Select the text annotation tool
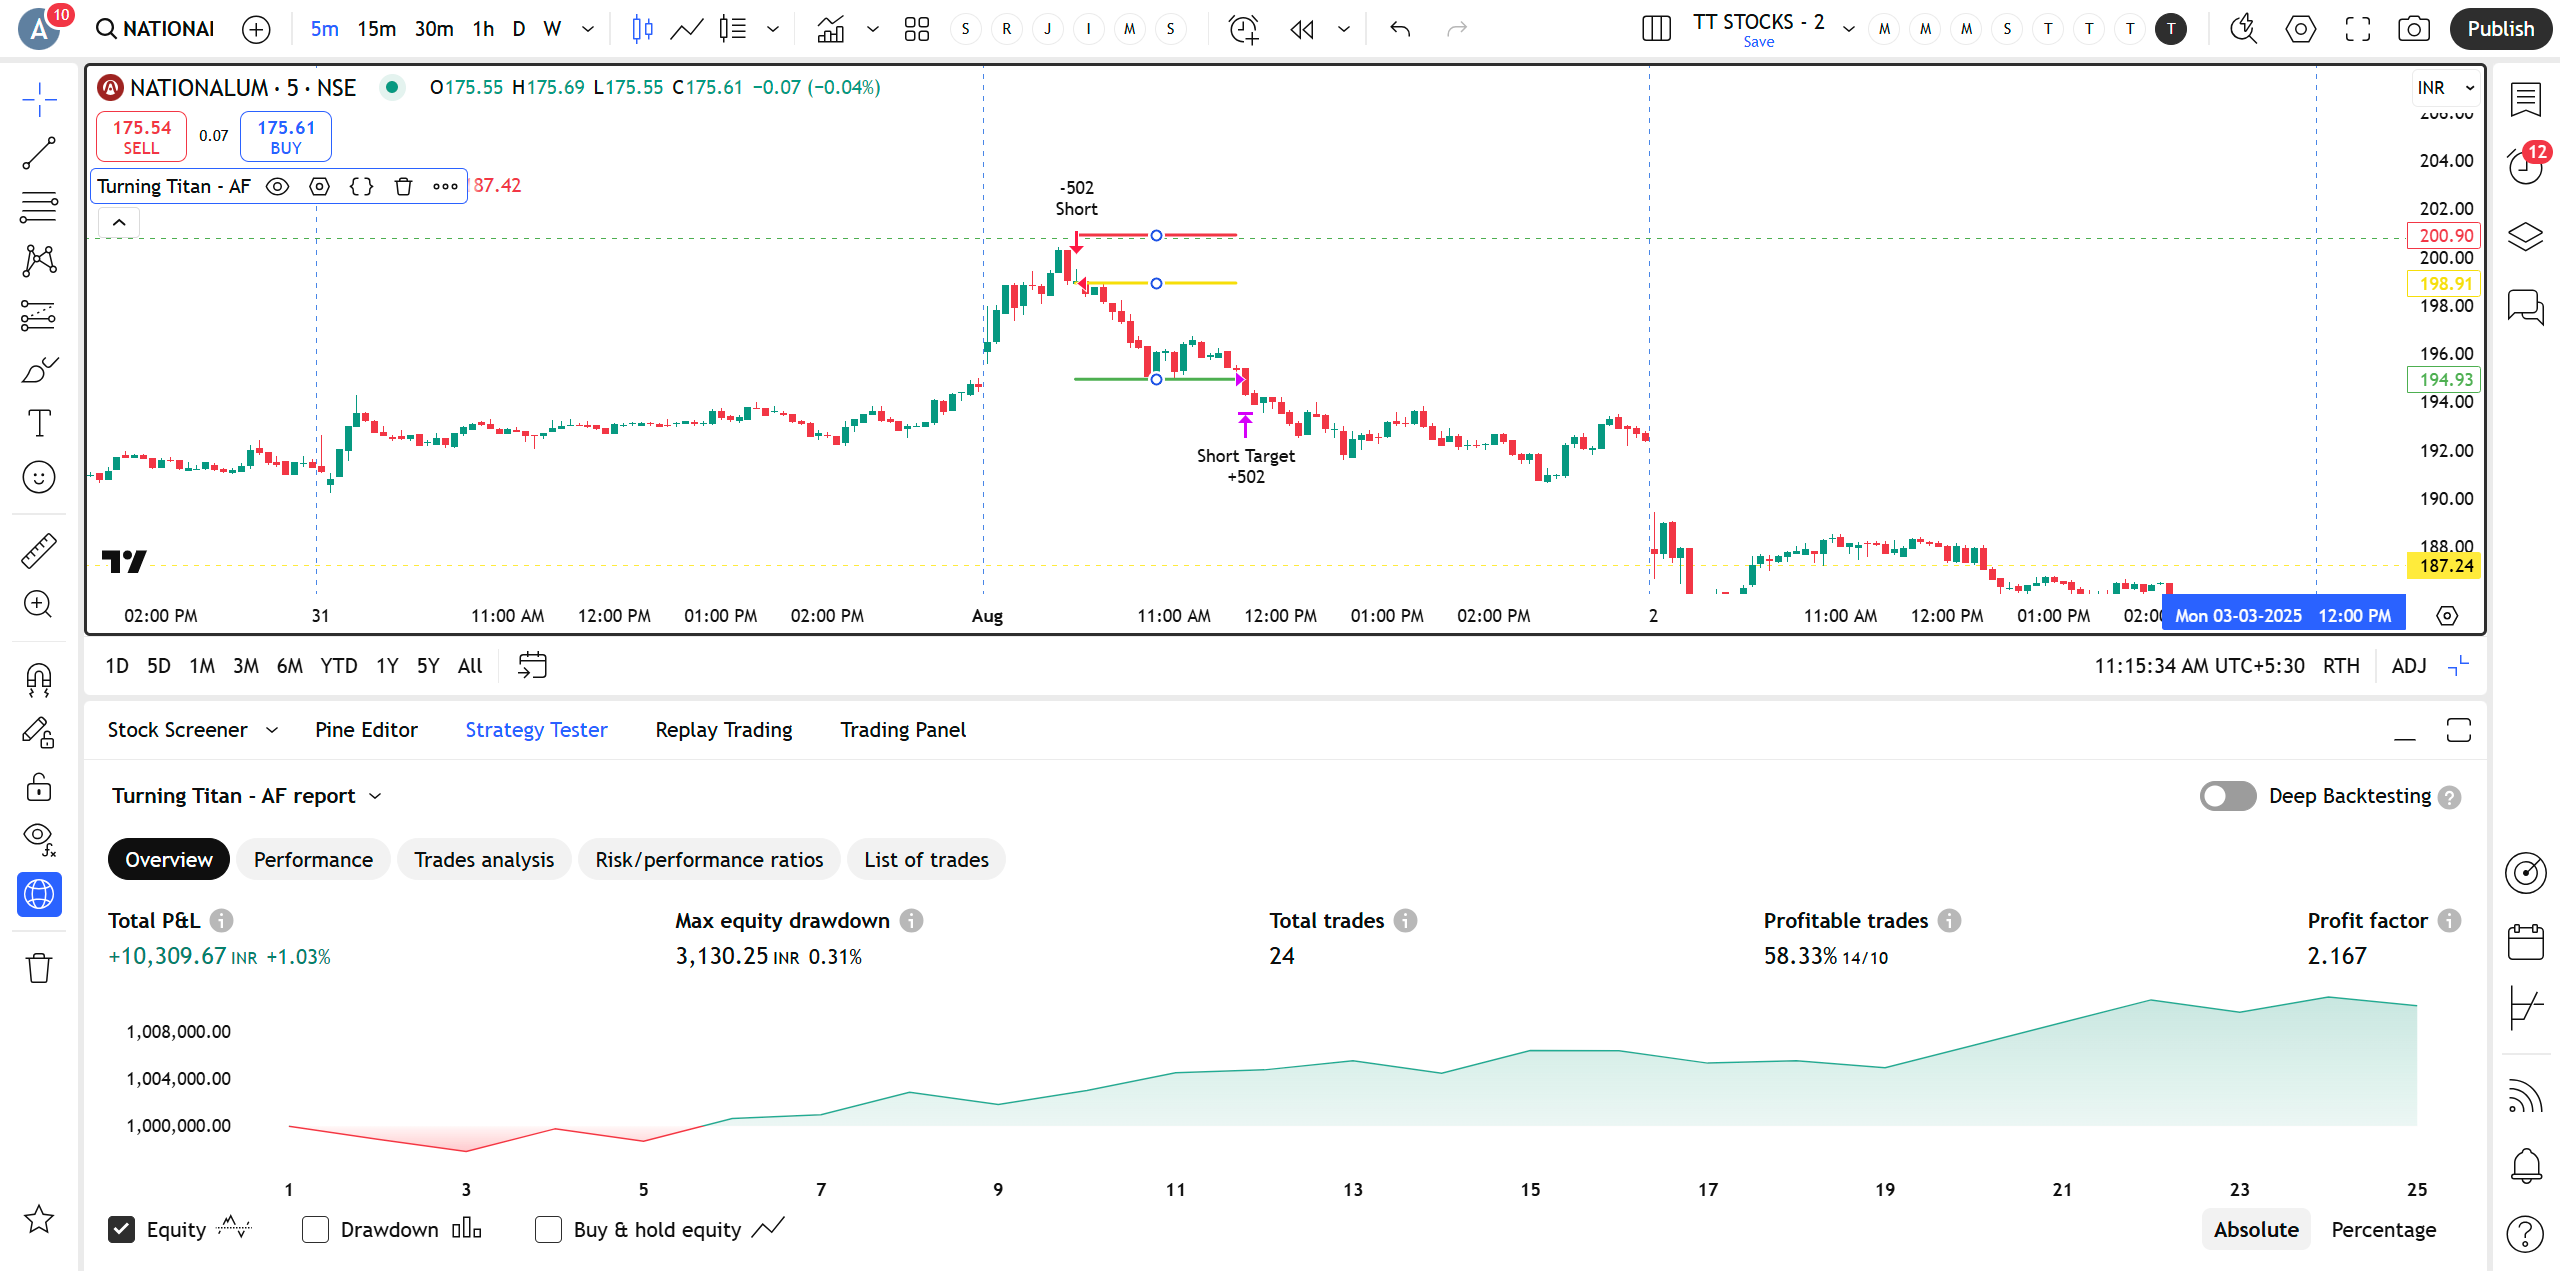The height and width of the screenshot is (1271, 2560). [x=39, y=423]
